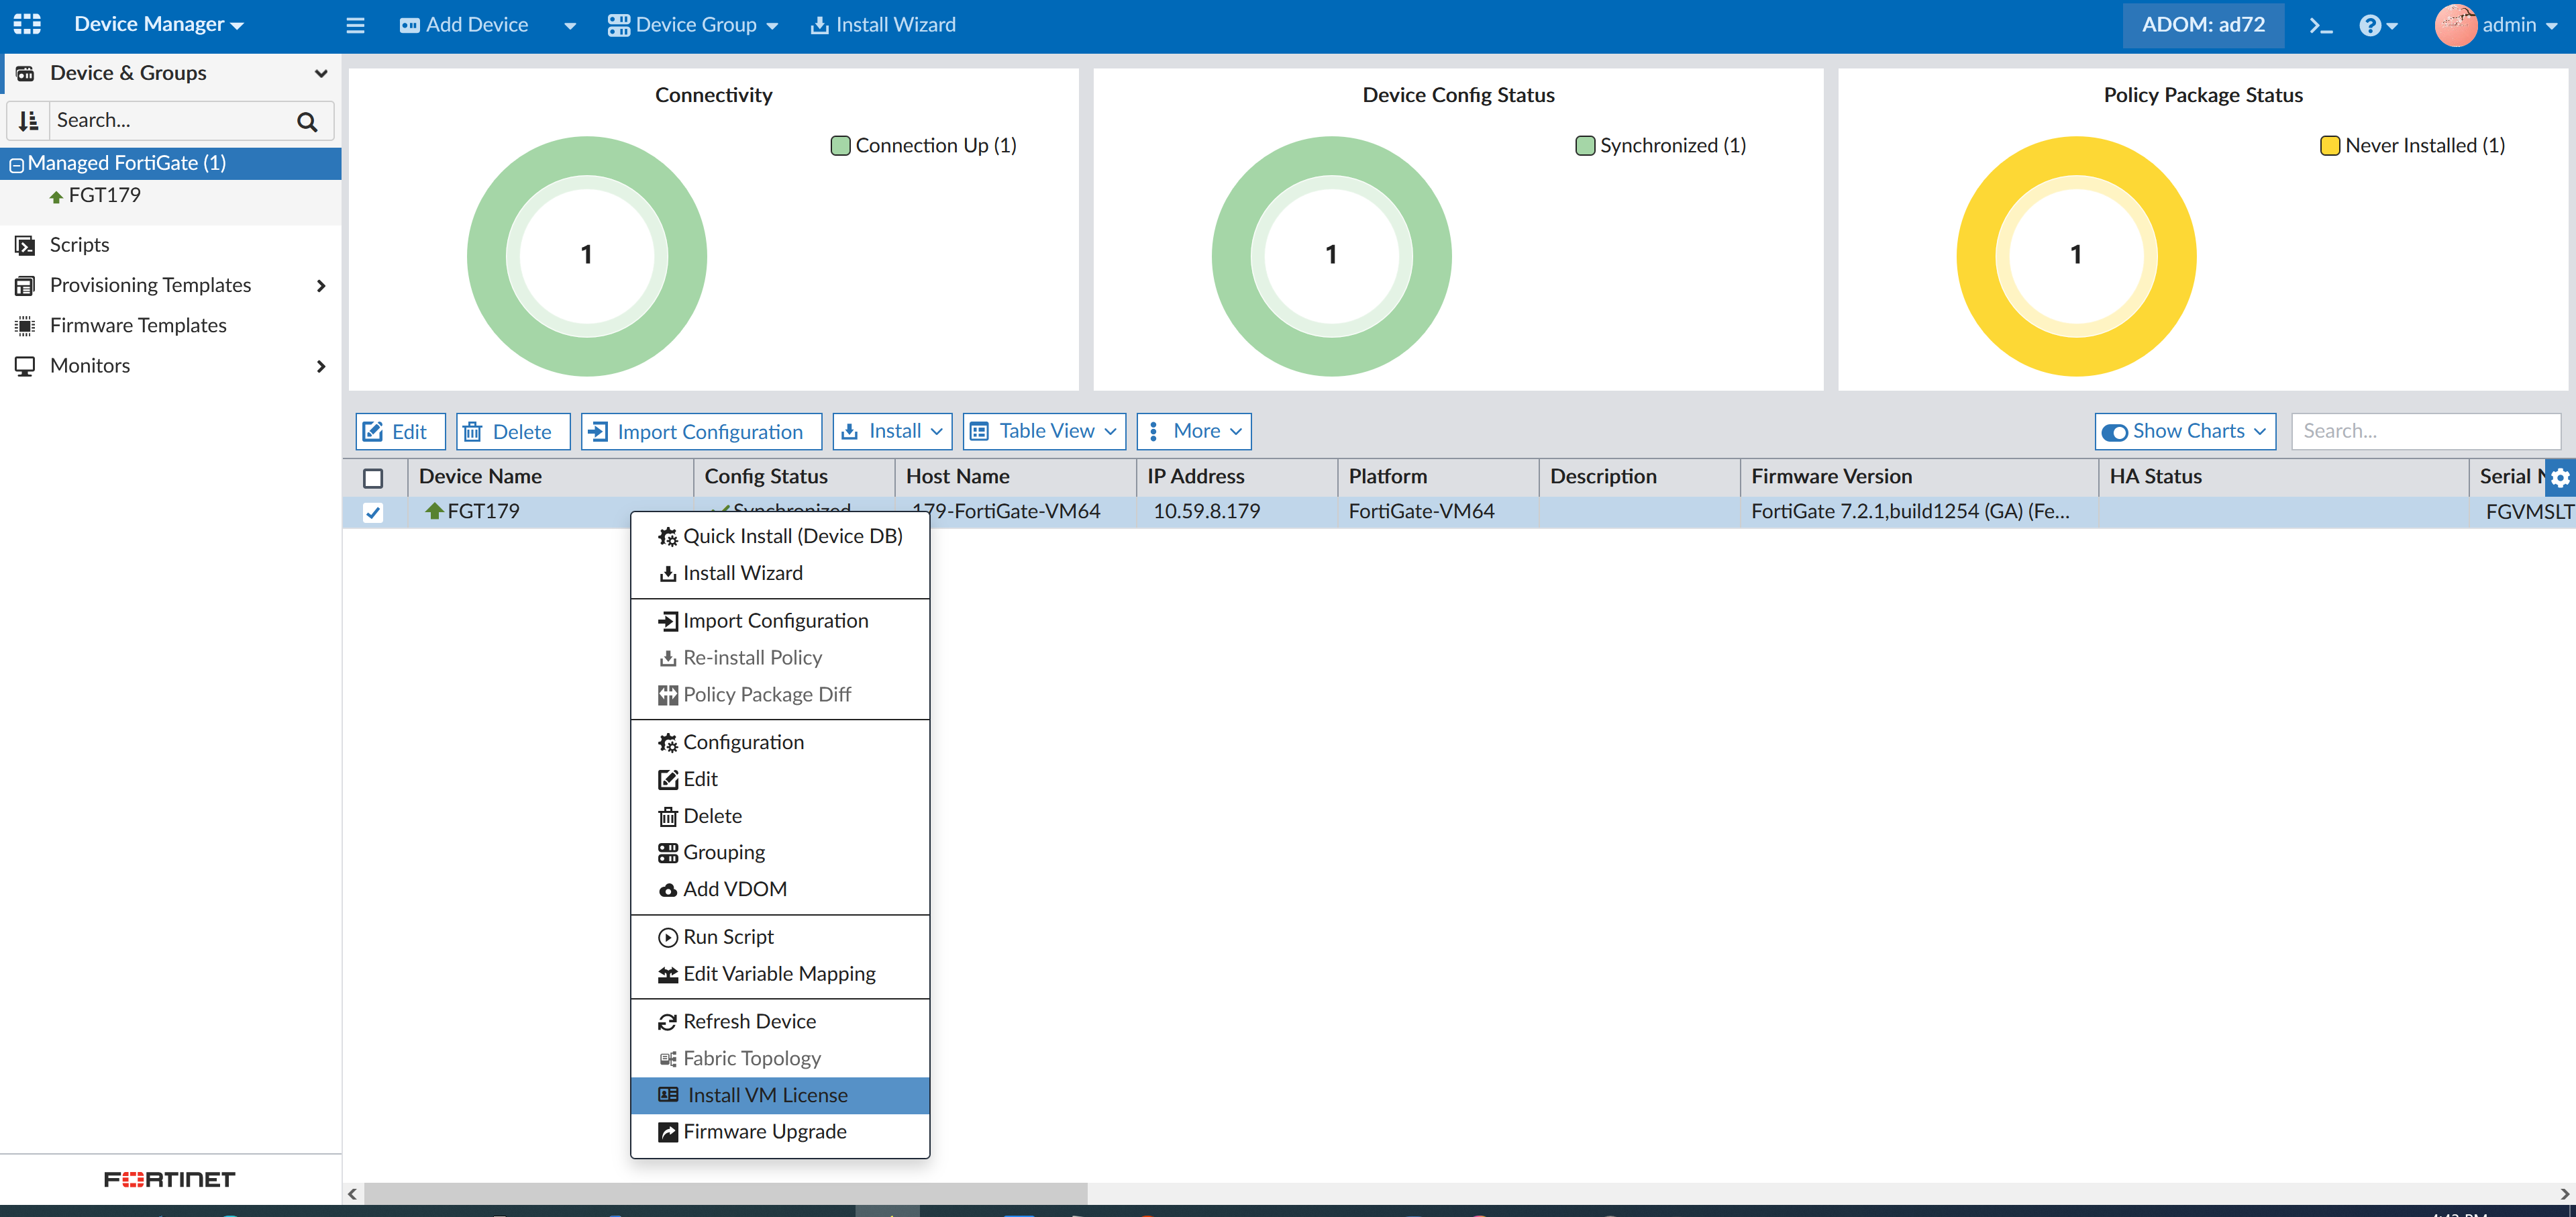Click the device table search field

(x=2424, y=431)
